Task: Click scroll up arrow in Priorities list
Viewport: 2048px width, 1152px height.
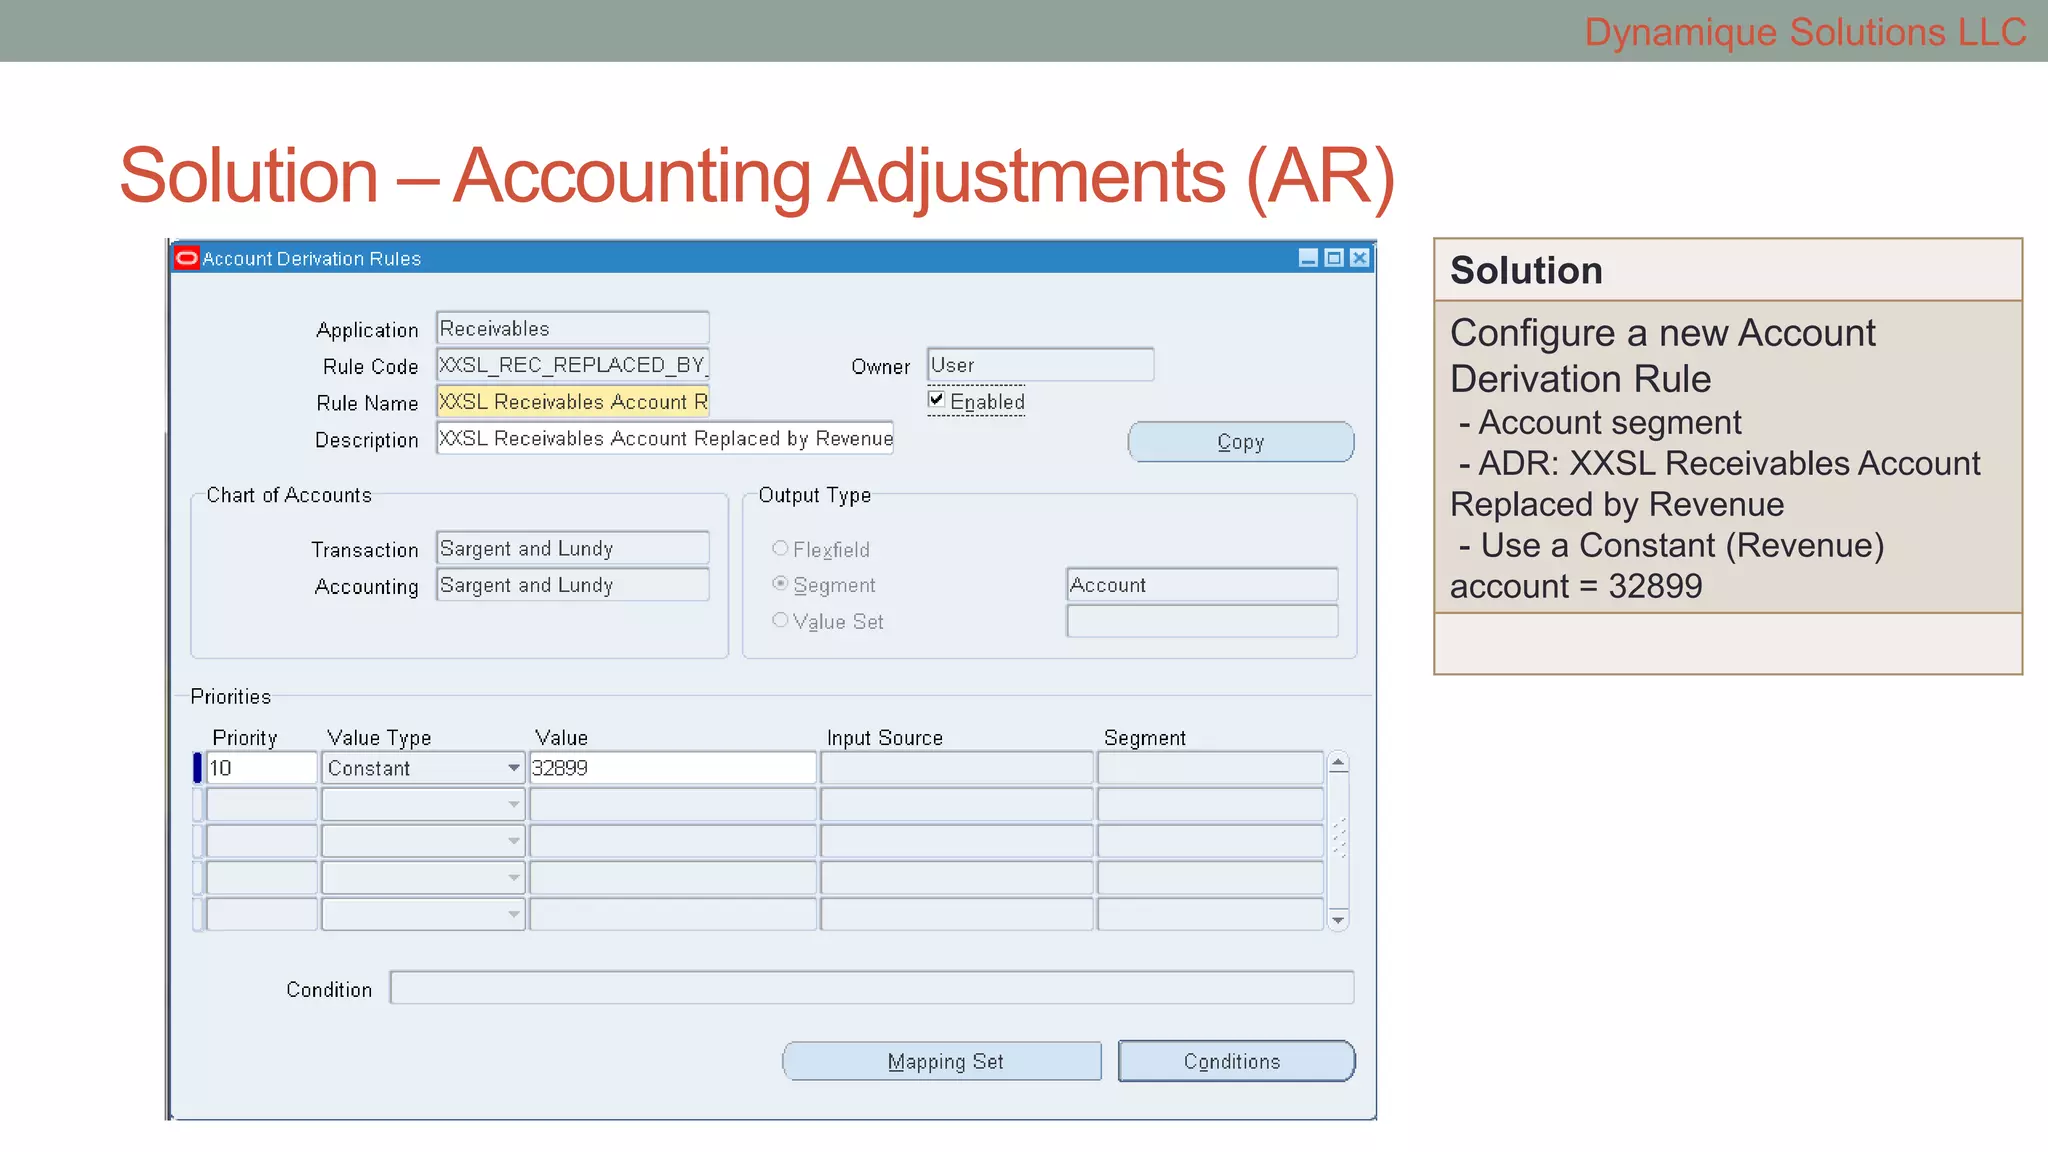Action: 1338,763
